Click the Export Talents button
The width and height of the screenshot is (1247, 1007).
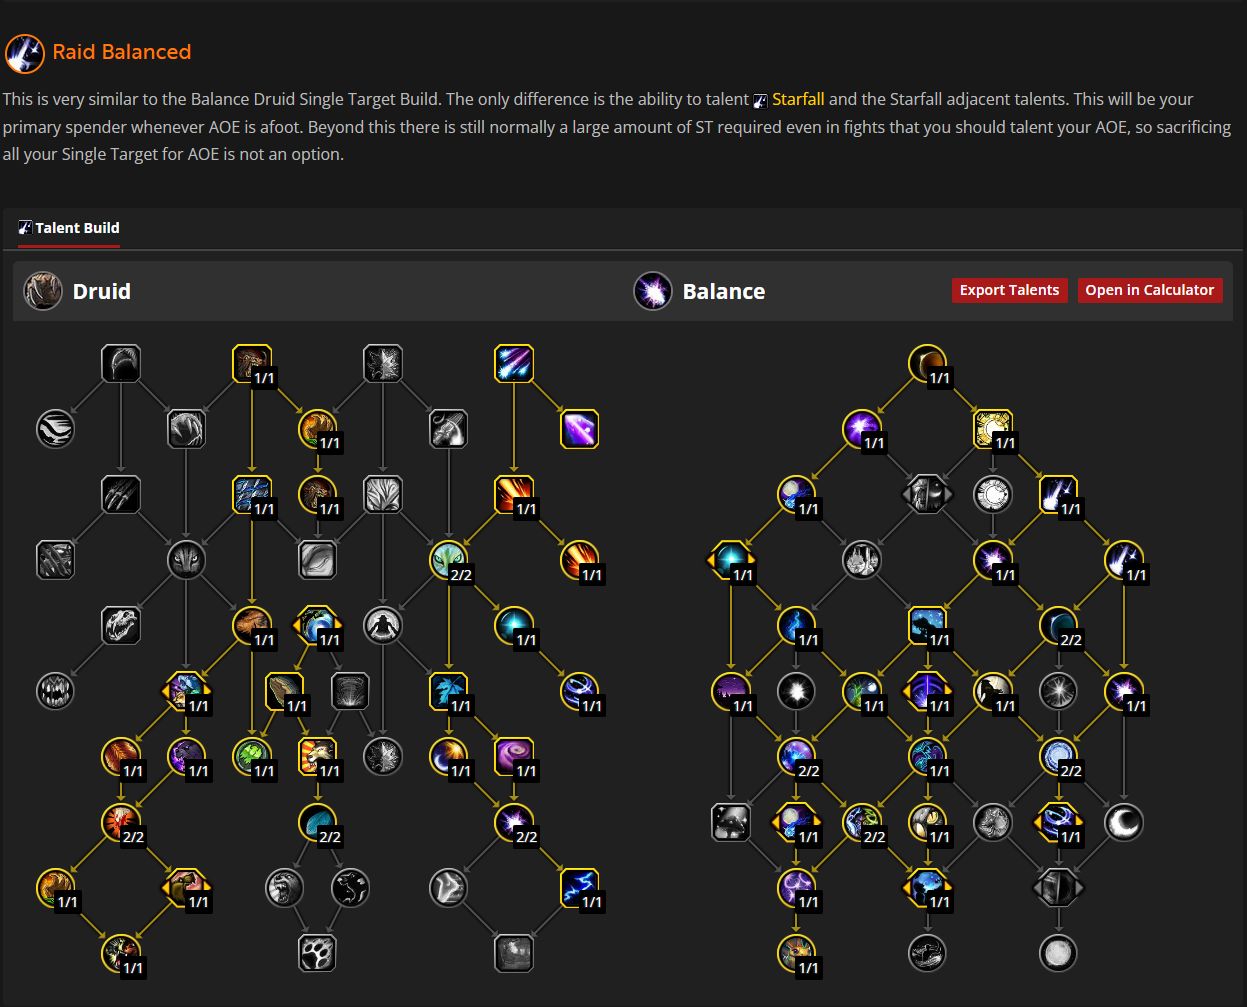click(x=1009, y=290)
